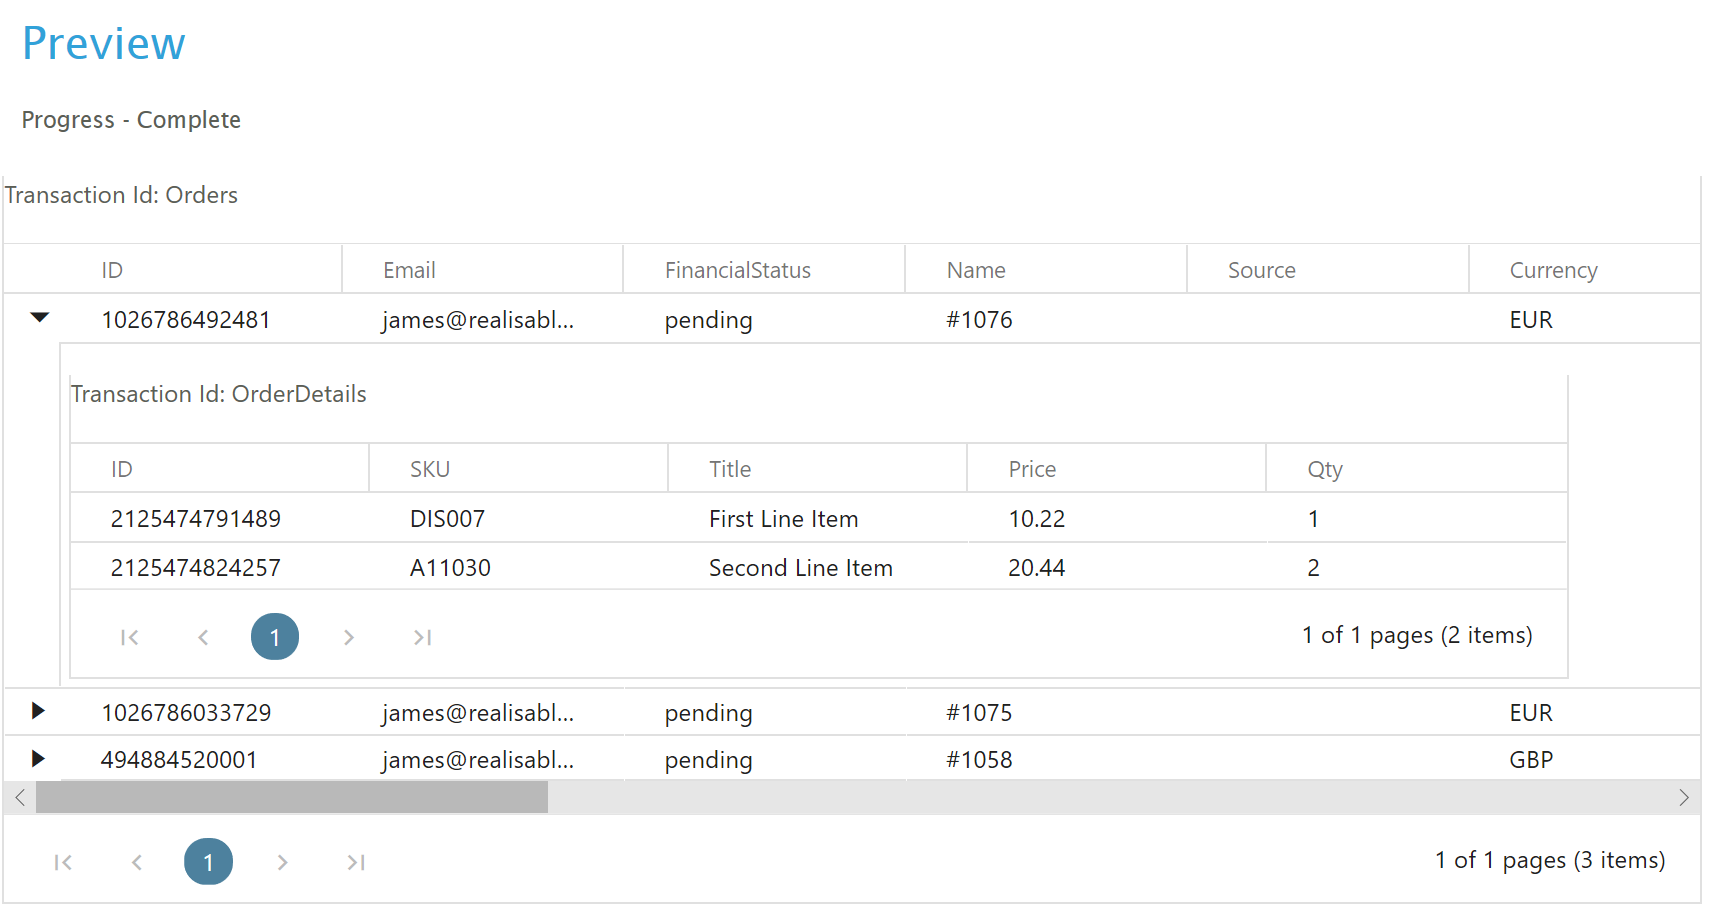This screenshot has height=909, width=1732.
Task: Go to next page in OrderDetails pager
Action: (348, 637)
